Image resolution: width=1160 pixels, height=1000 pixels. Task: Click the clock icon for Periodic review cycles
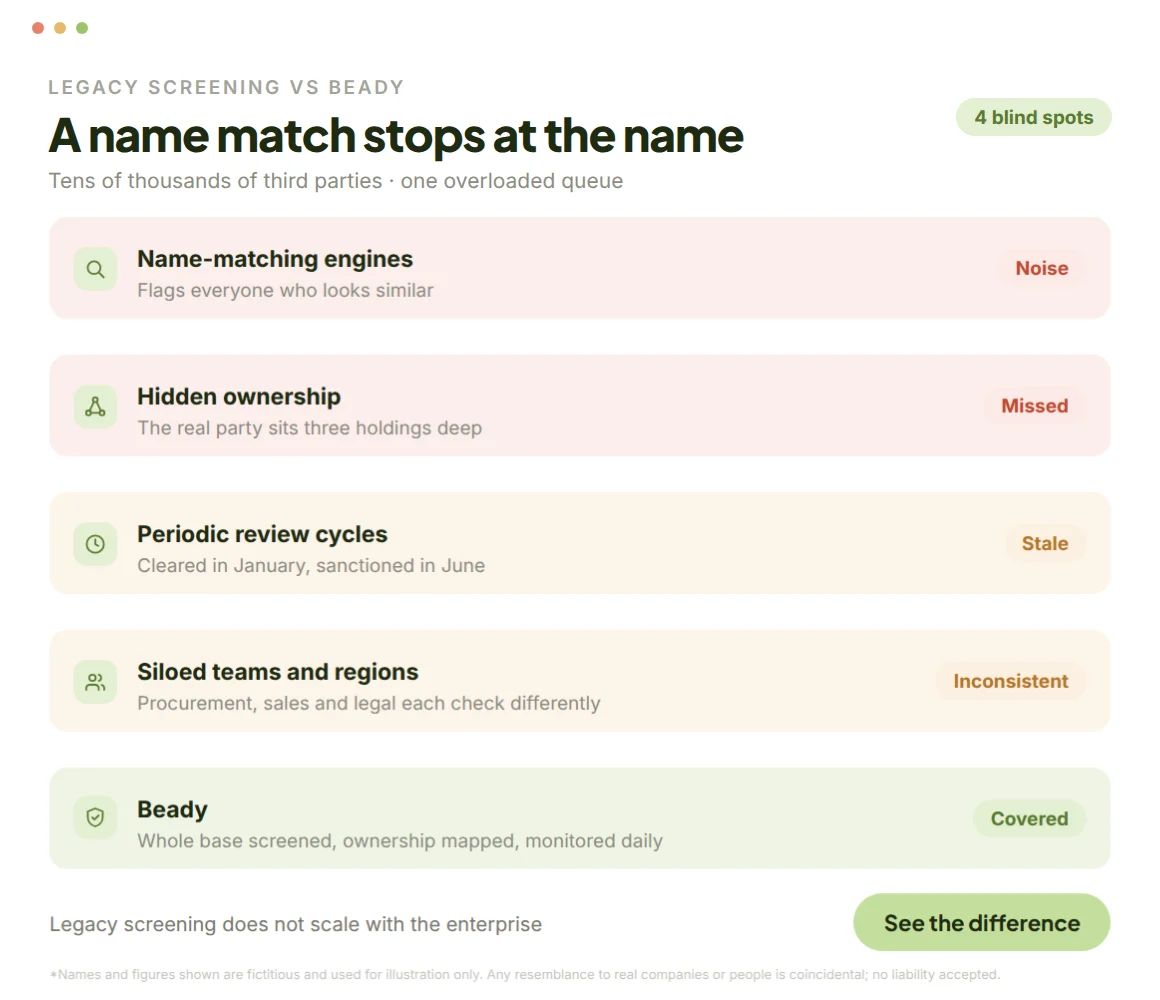95,544
